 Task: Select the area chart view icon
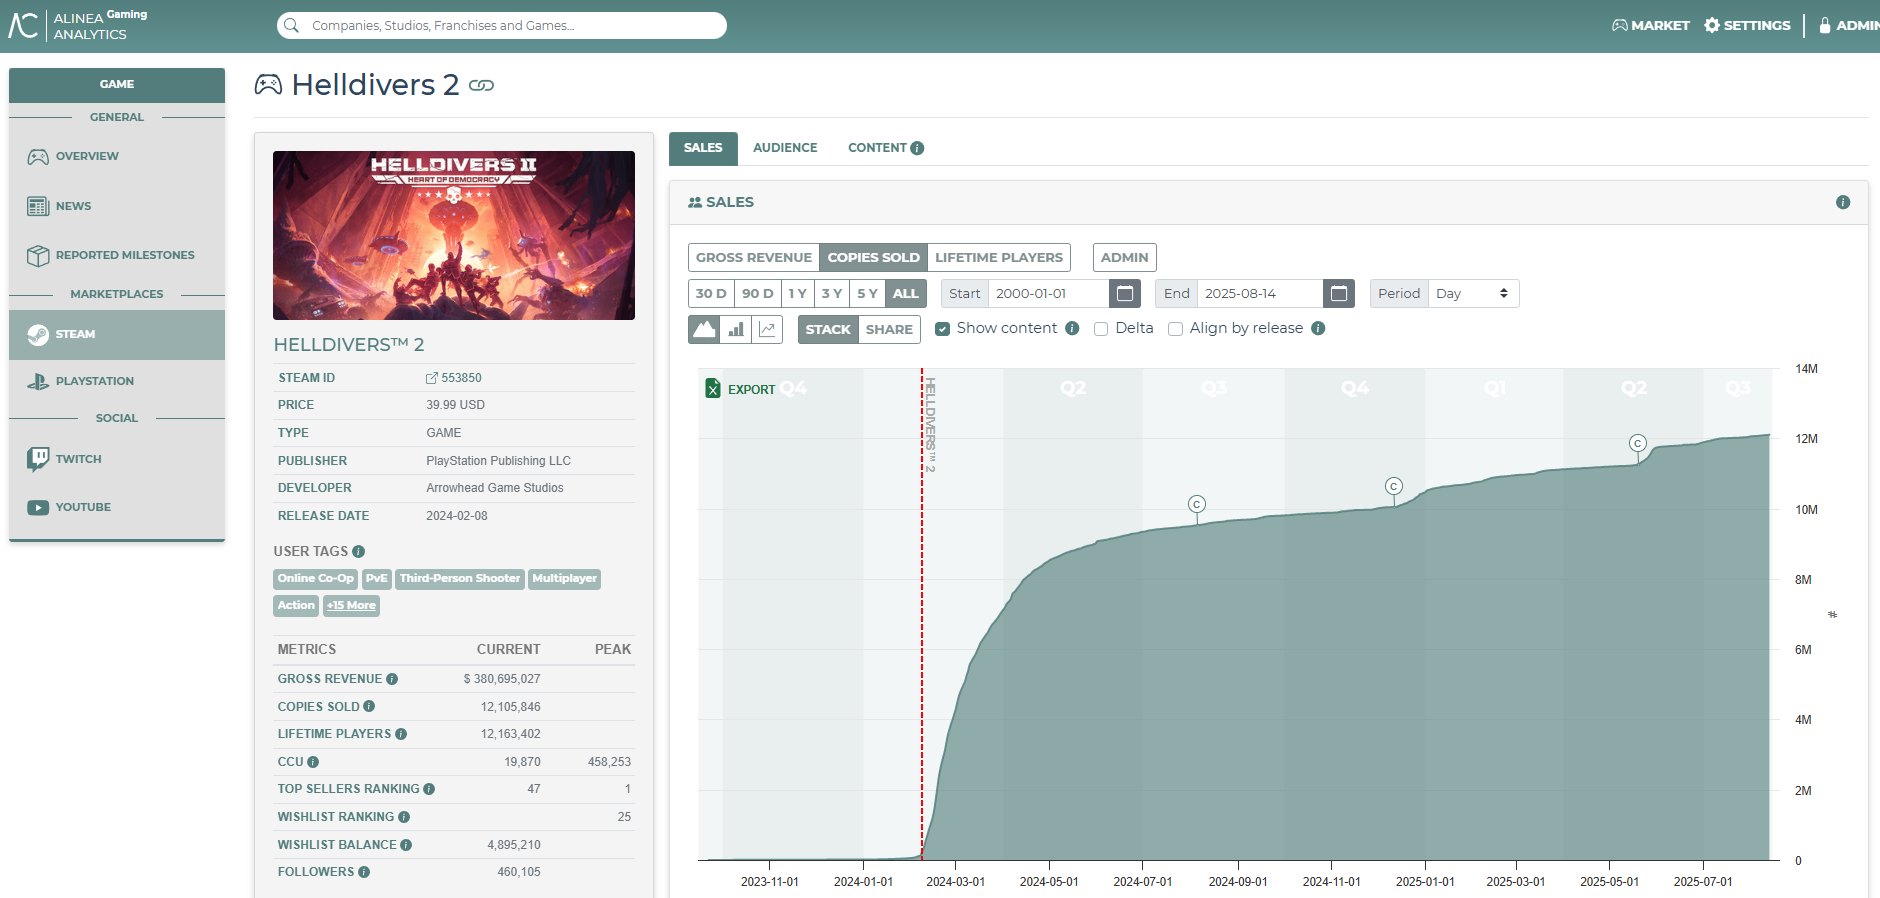[x=705, y=329]
